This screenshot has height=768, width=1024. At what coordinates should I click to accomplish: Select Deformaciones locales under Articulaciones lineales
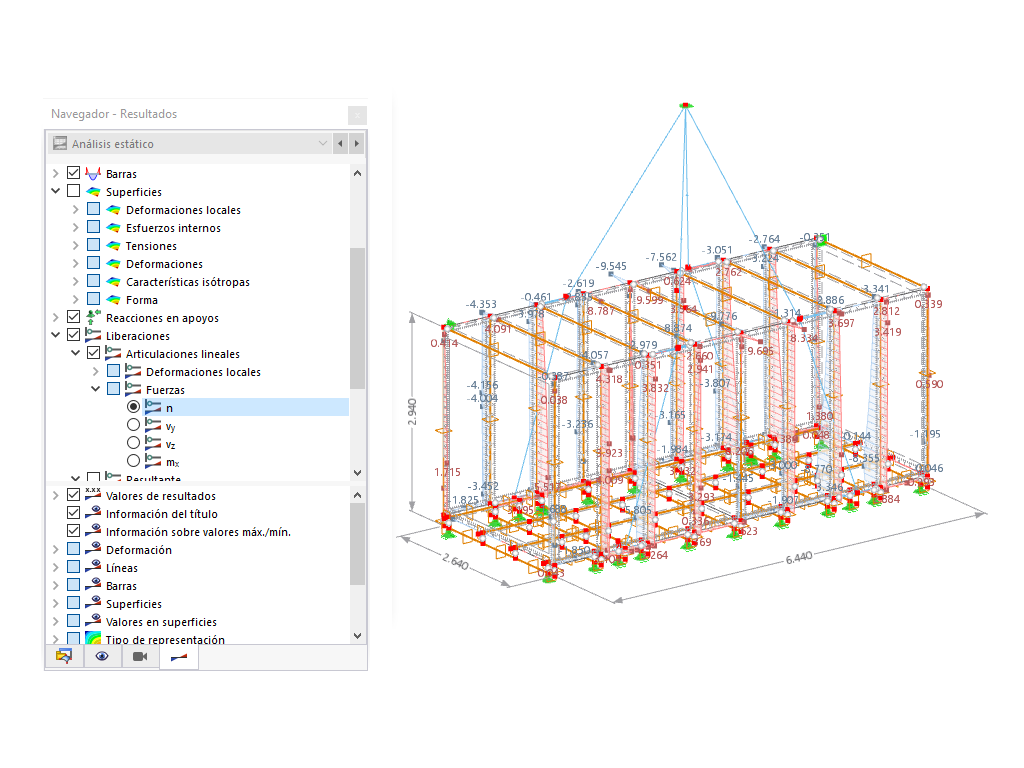tap(203, 372)
